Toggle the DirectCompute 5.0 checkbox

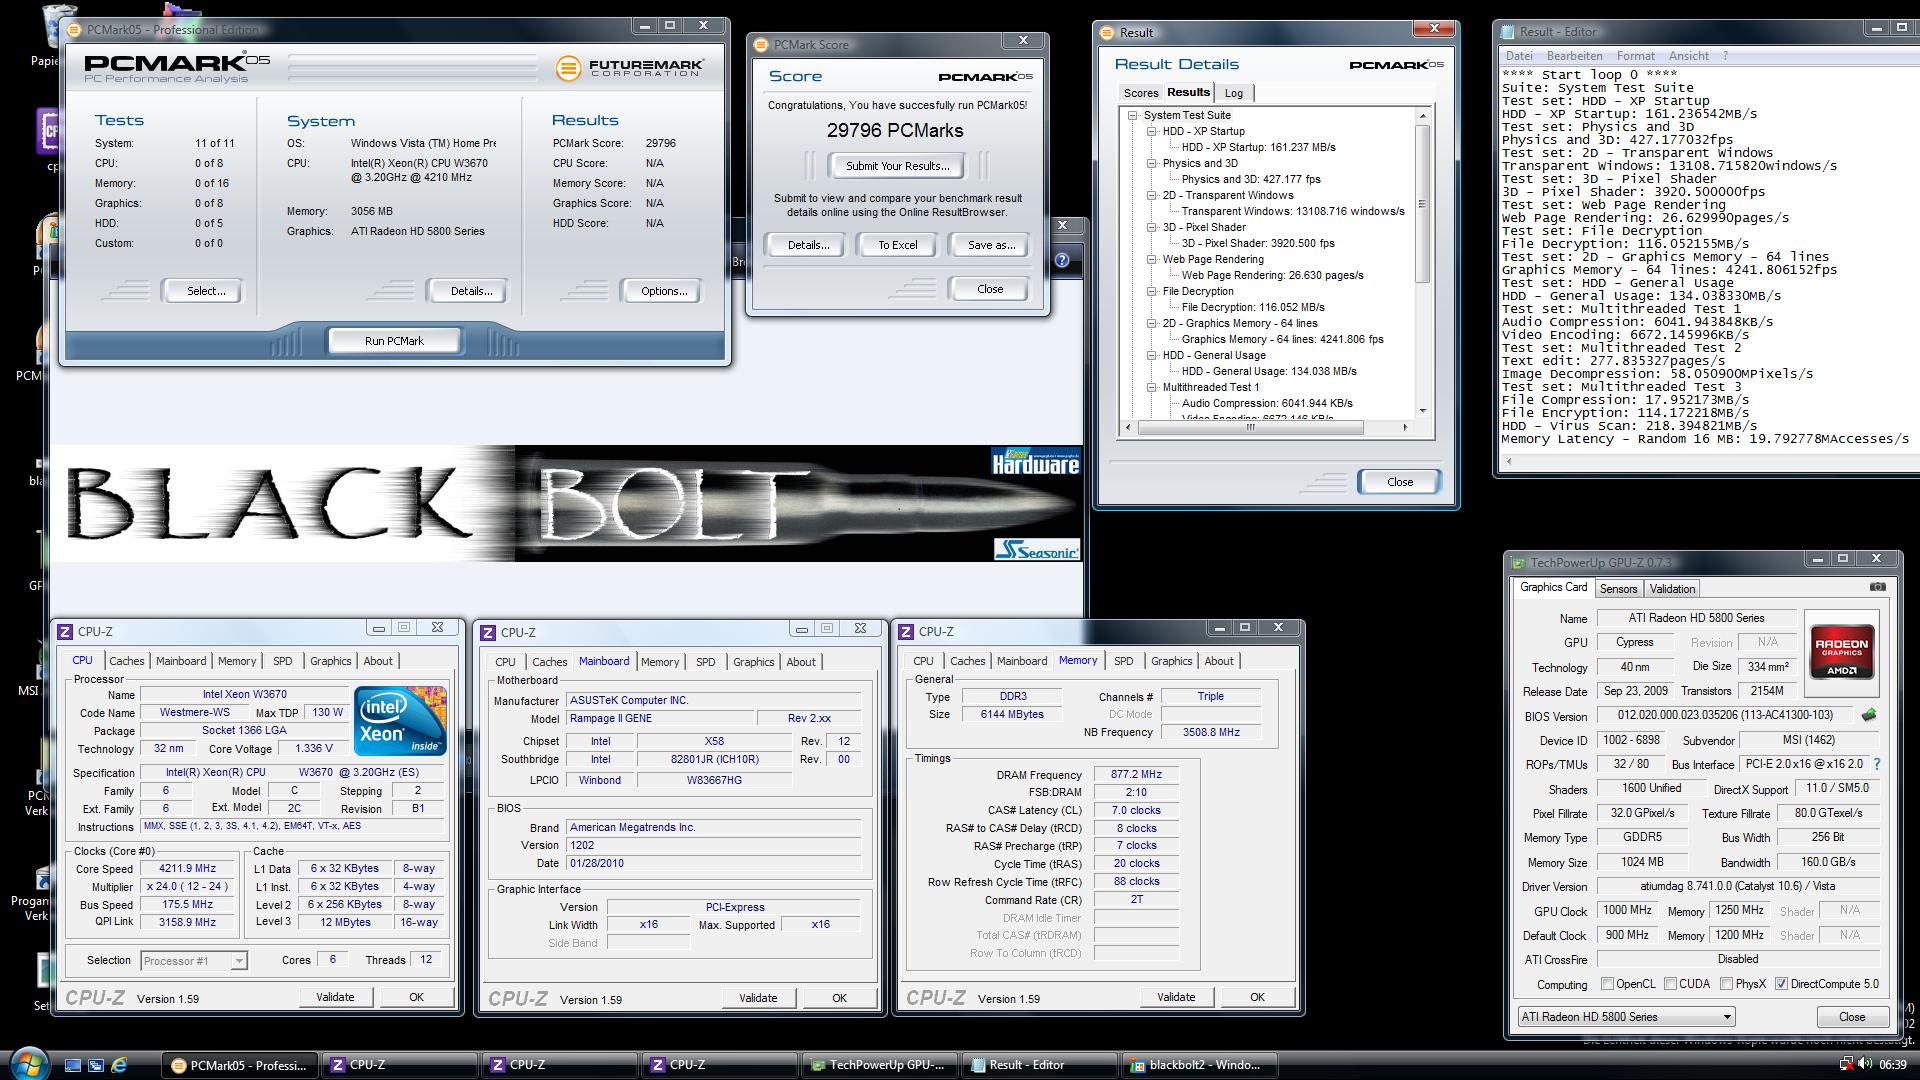(x=1781, y=984)
